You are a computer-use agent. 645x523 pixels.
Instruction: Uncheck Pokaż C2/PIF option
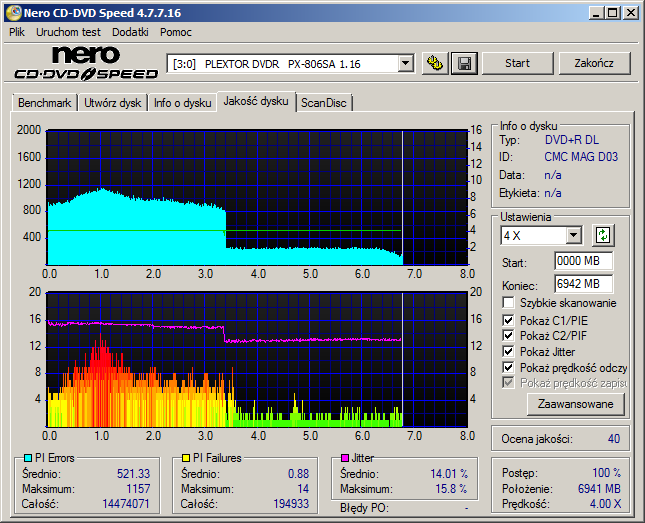click(508, 336)
